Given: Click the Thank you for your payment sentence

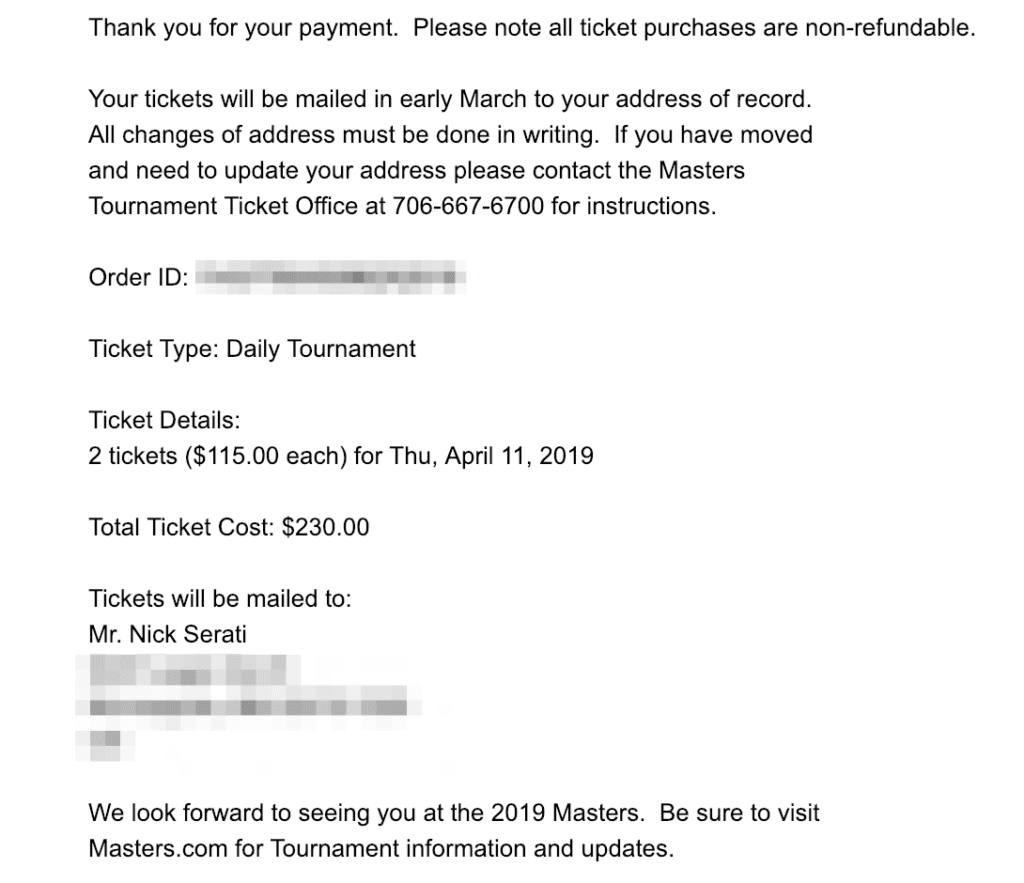Looking at the screenshot, I should tap(243, 28).
